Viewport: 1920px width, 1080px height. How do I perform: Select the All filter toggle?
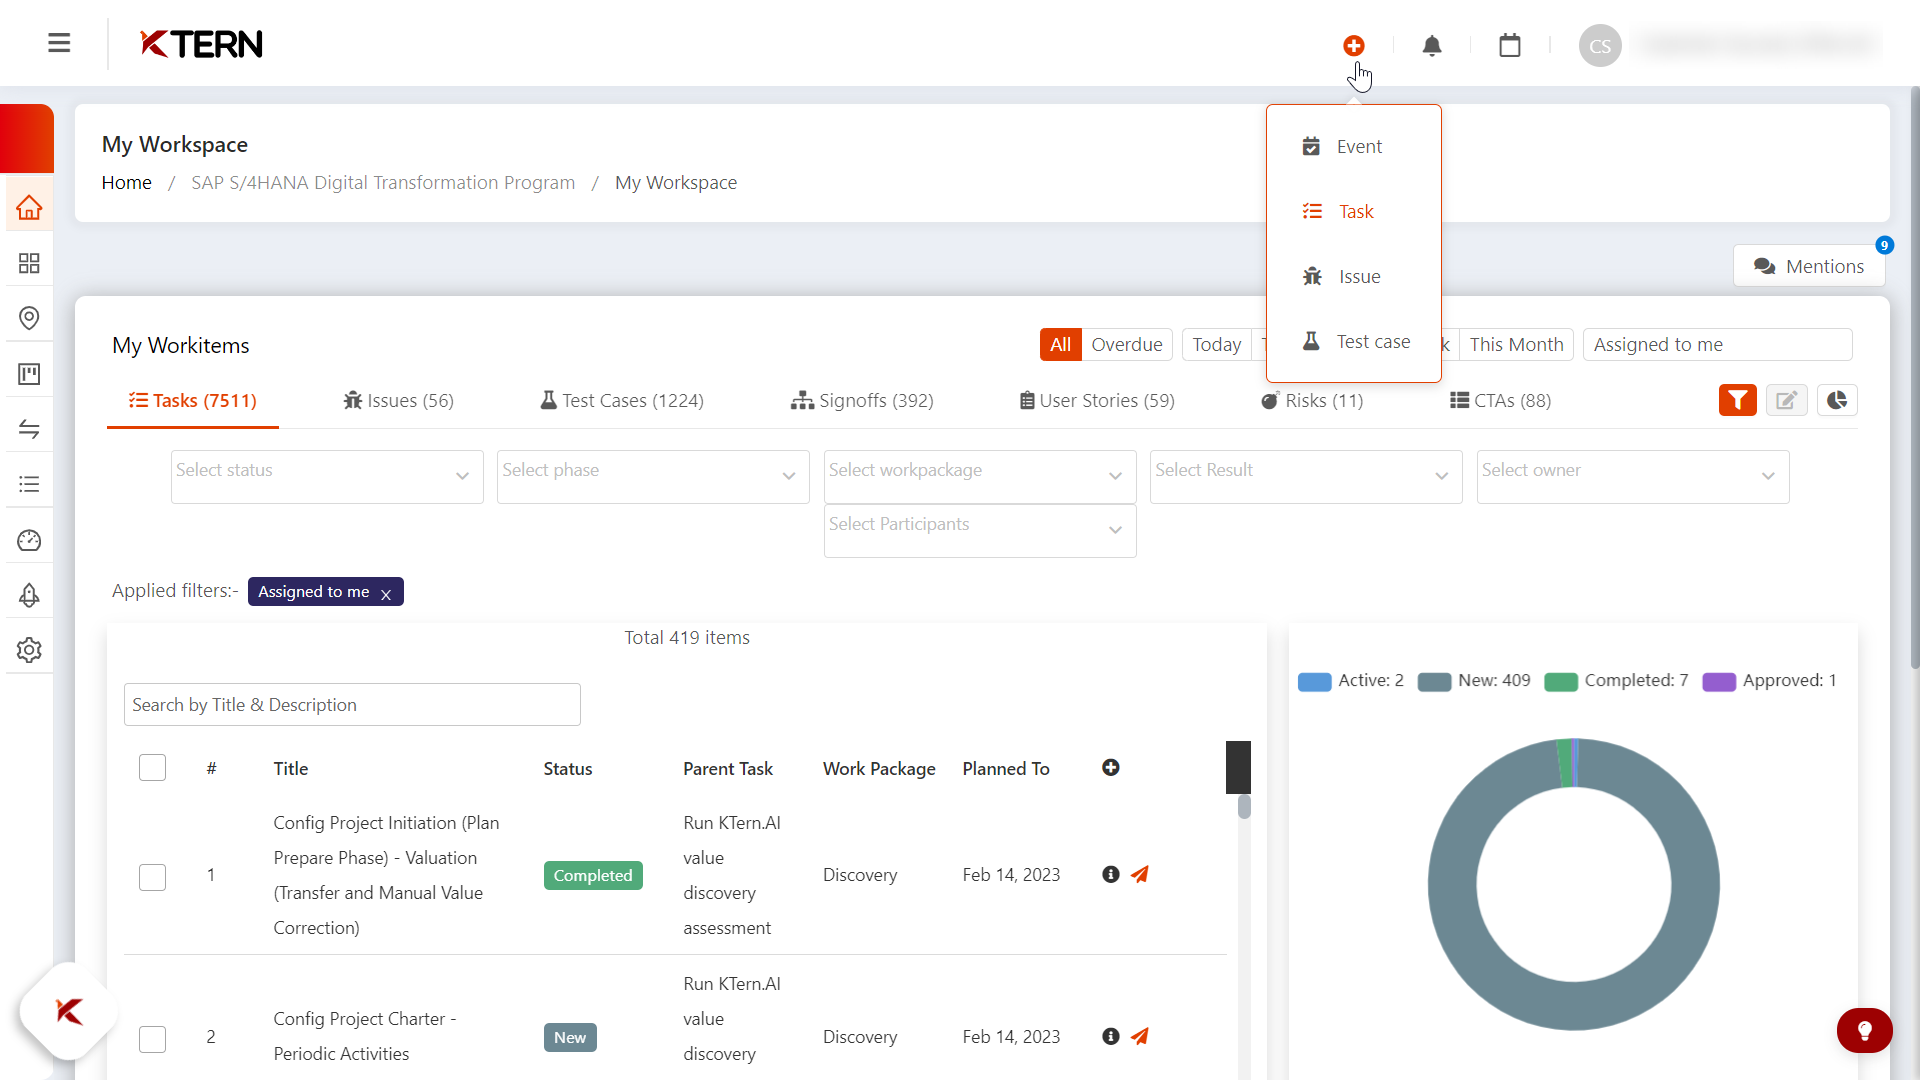click(1060, 345)
